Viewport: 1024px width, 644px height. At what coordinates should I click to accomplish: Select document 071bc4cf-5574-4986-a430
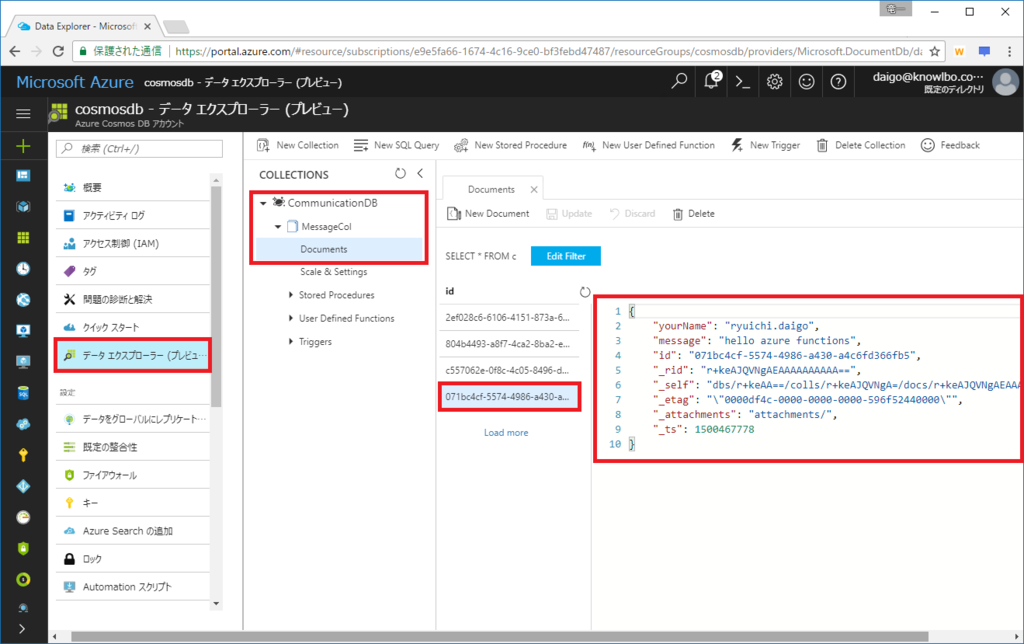[509, 396]
